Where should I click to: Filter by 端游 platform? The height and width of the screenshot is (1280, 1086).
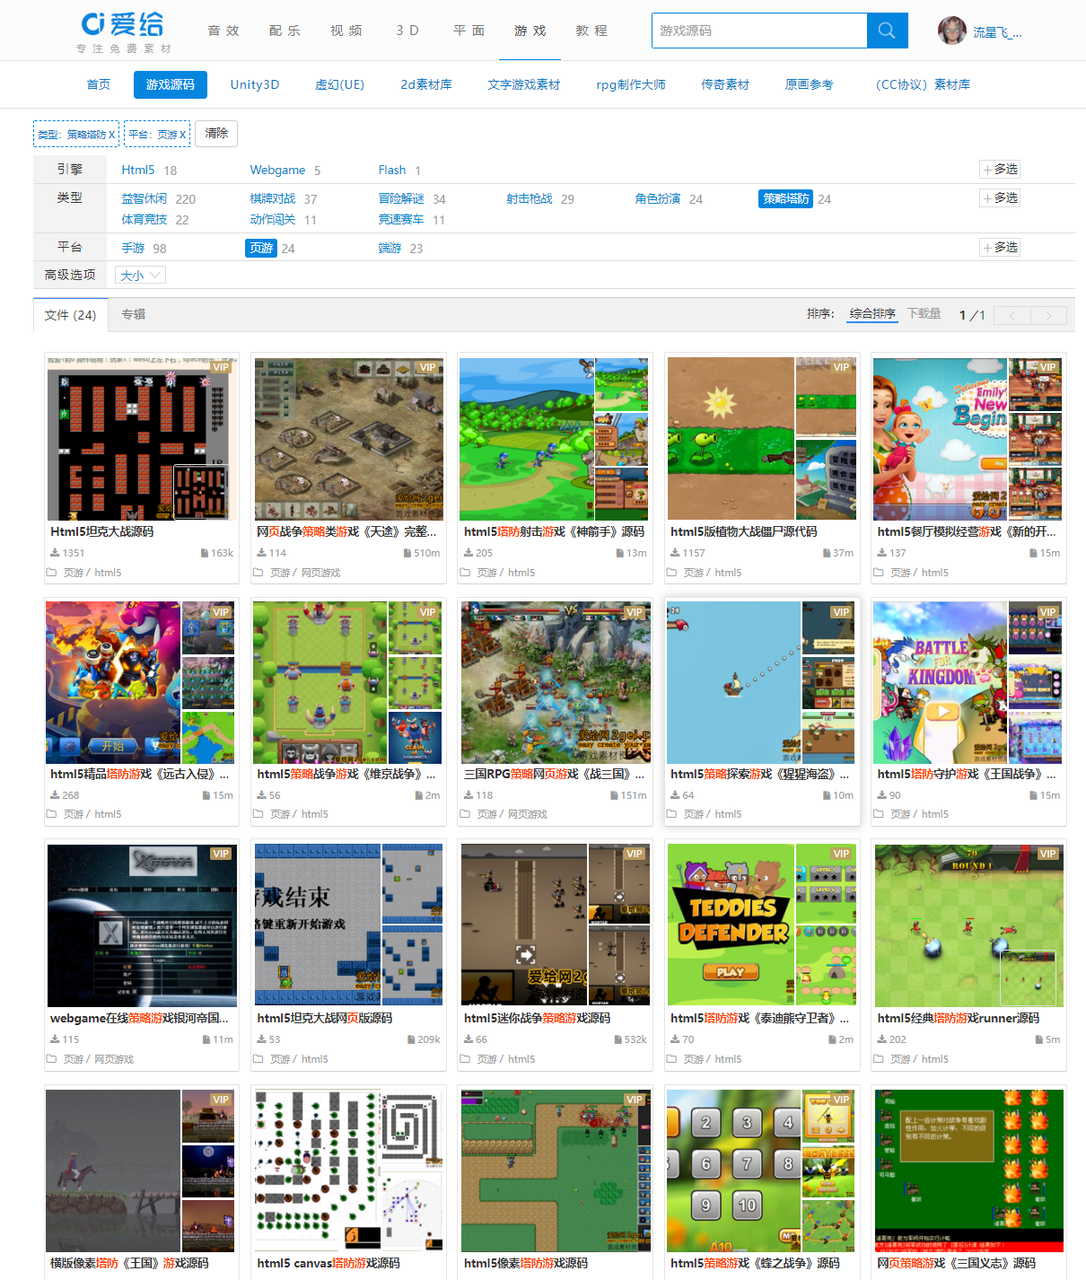pos(390,248)
